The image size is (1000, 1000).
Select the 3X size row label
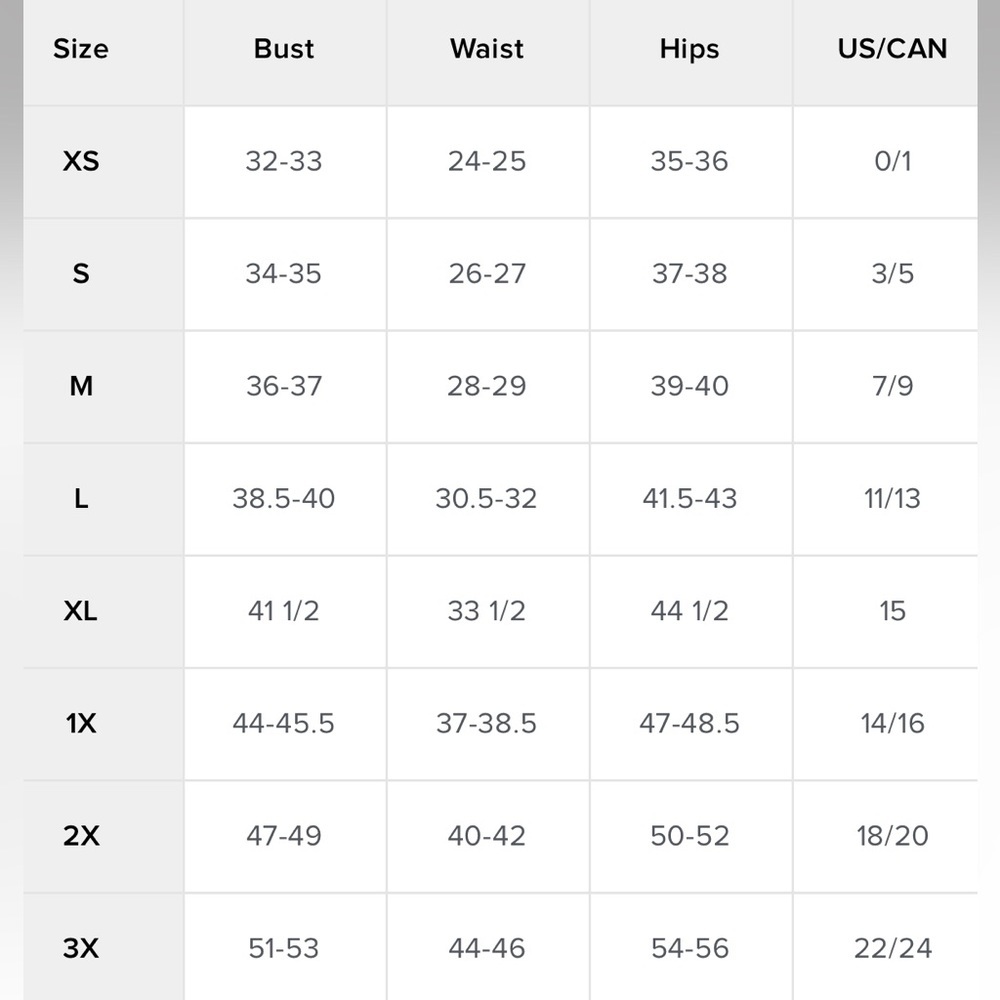[x=81, y=948]
